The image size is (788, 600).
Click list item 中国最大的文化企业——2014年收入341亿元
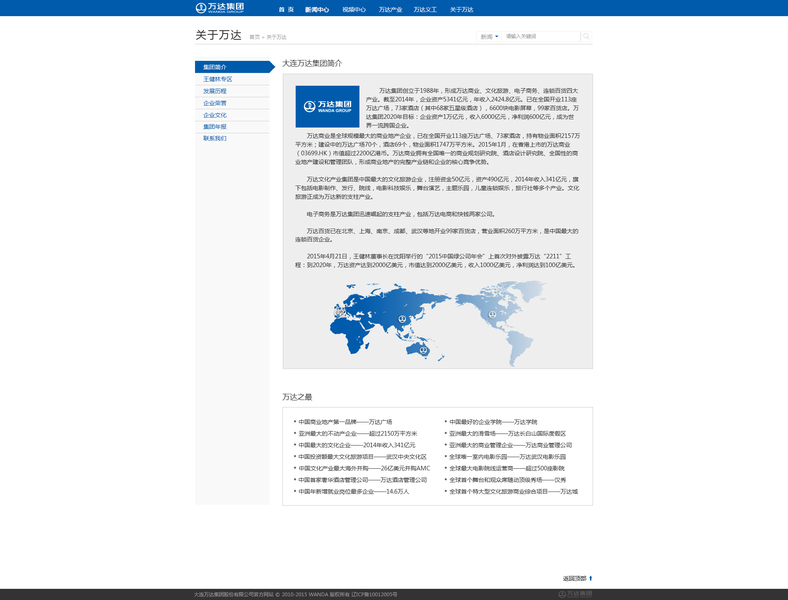(357, 445)
